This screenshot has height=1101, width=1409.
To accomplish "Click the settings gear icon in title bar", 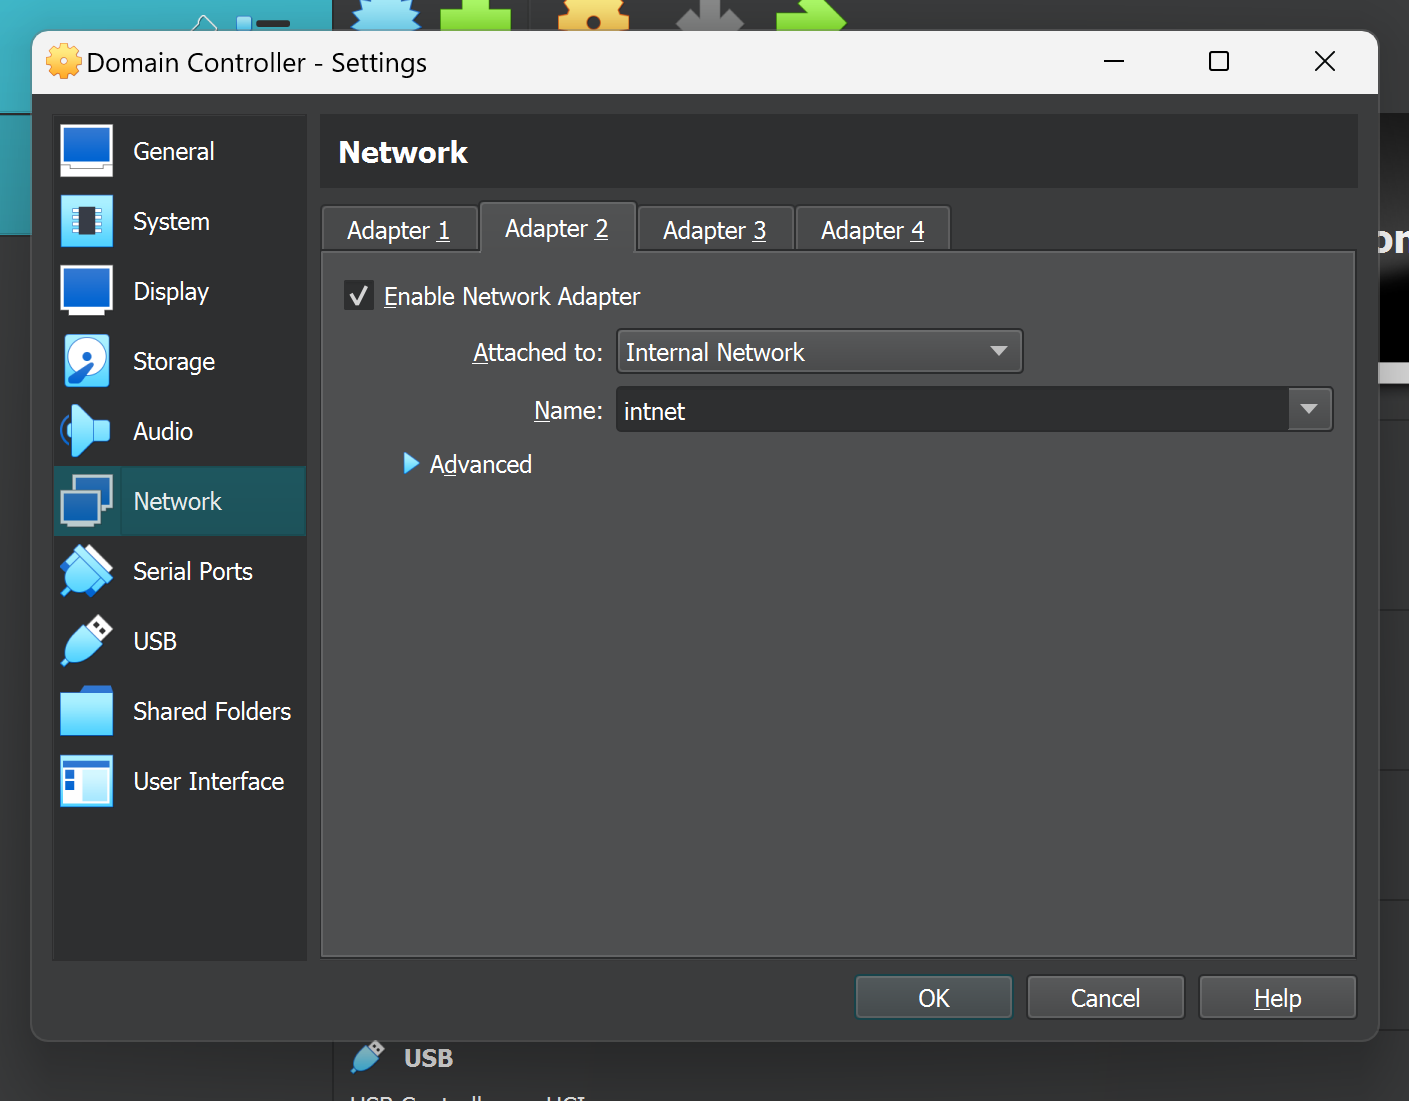I will (x=64, y=62).
